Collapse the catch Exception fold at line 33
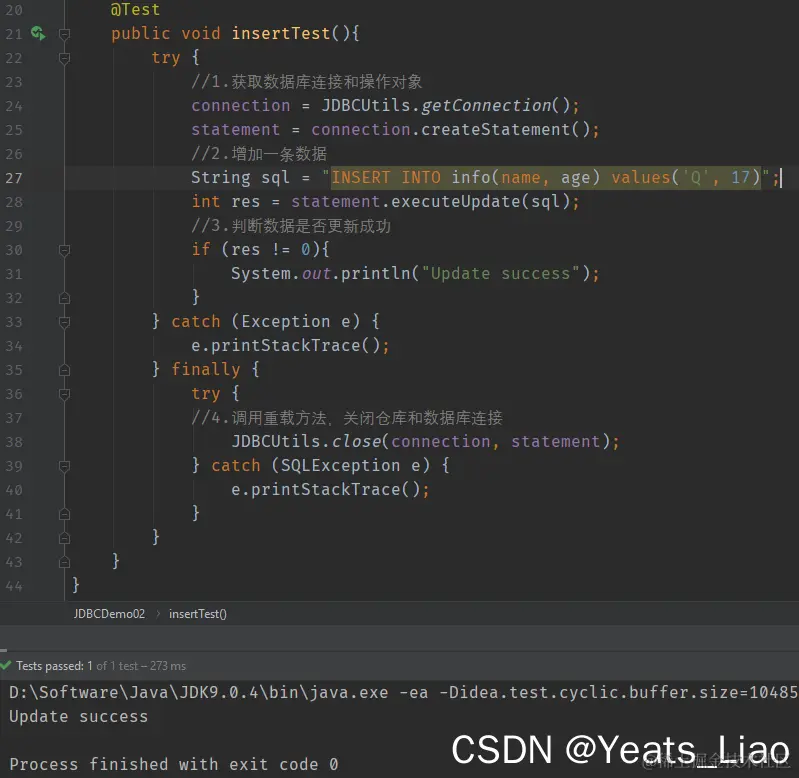Screen dimensions: 799x778 (64, 322)
